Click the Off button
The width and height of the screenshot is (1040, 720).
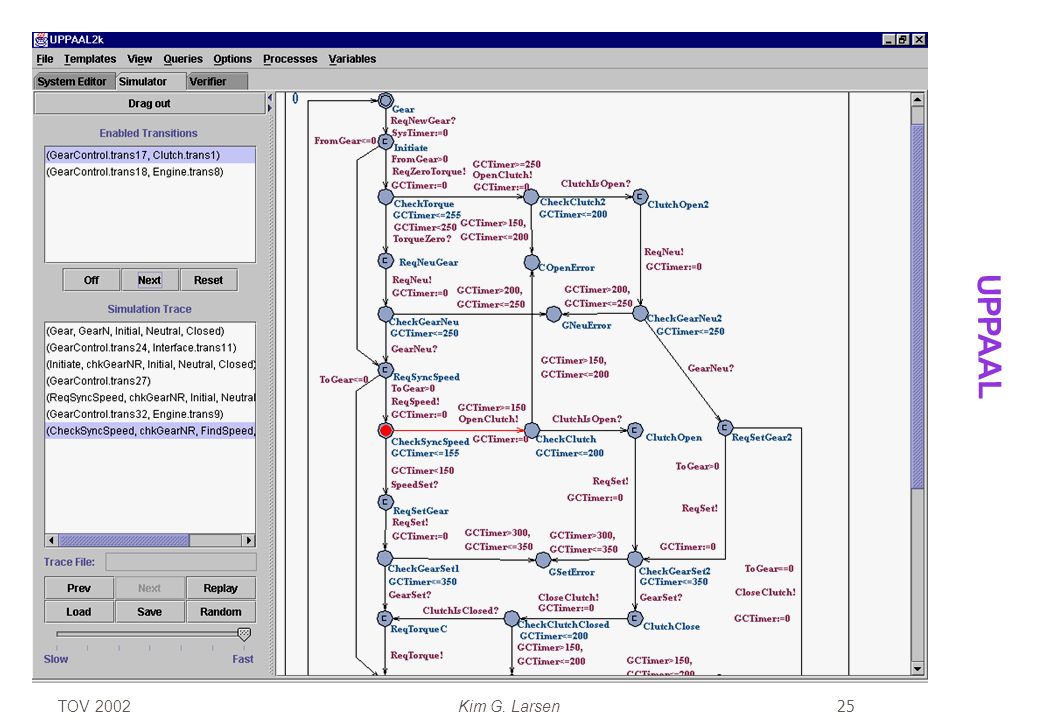click(x=92, y=280)
